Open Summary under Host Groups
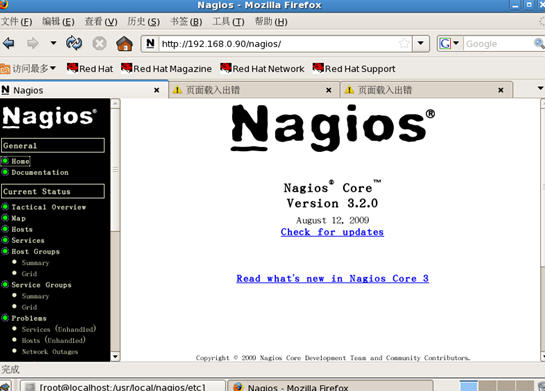The height and width of the screenshot is (391, 545). pos(35,263)
